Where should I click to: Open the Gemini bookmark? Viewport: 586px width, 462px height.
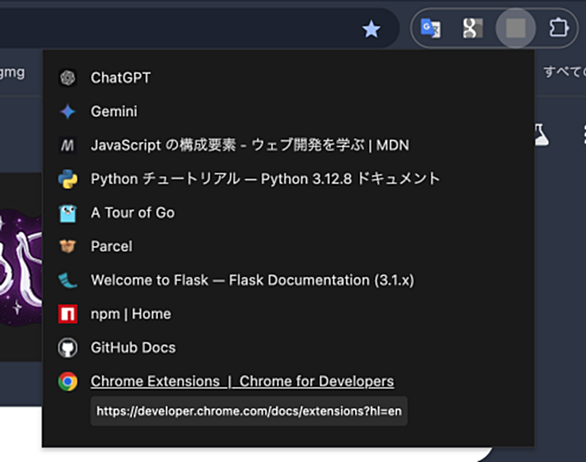click(114, 111)
